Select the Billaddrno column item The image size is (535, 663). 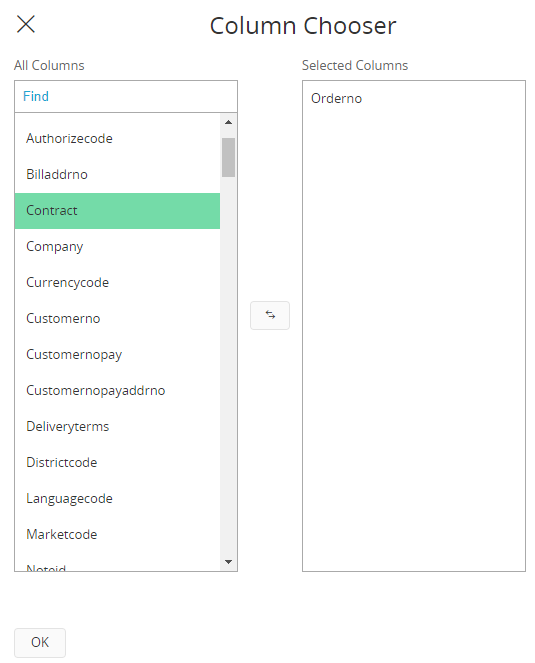[117, 175]
